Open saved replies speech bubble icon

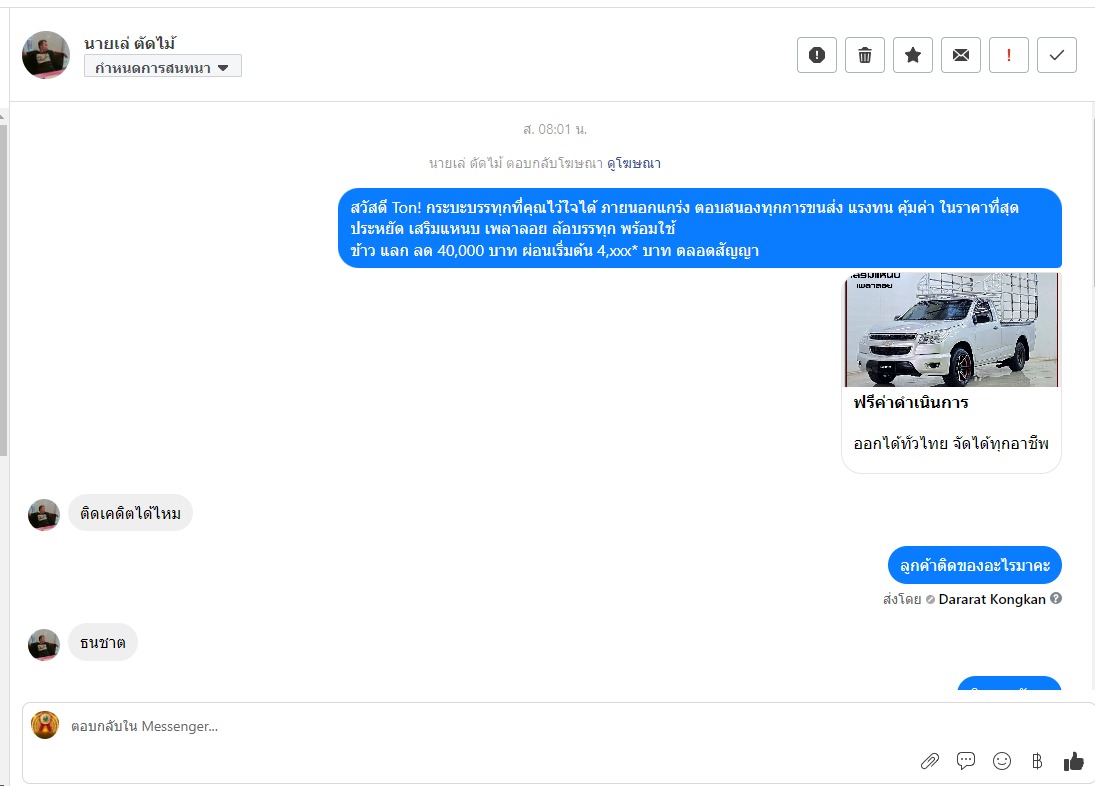point(966,761)
